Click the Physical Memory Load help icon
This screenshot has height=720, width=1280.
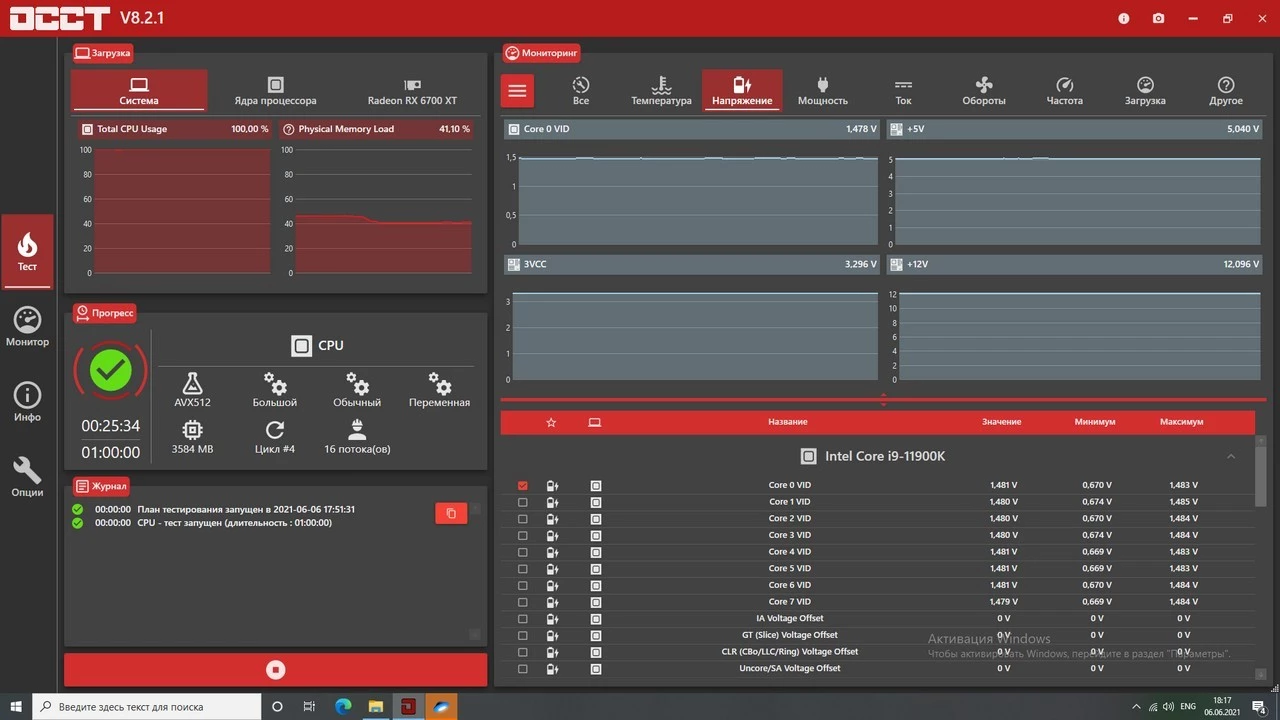289,129
